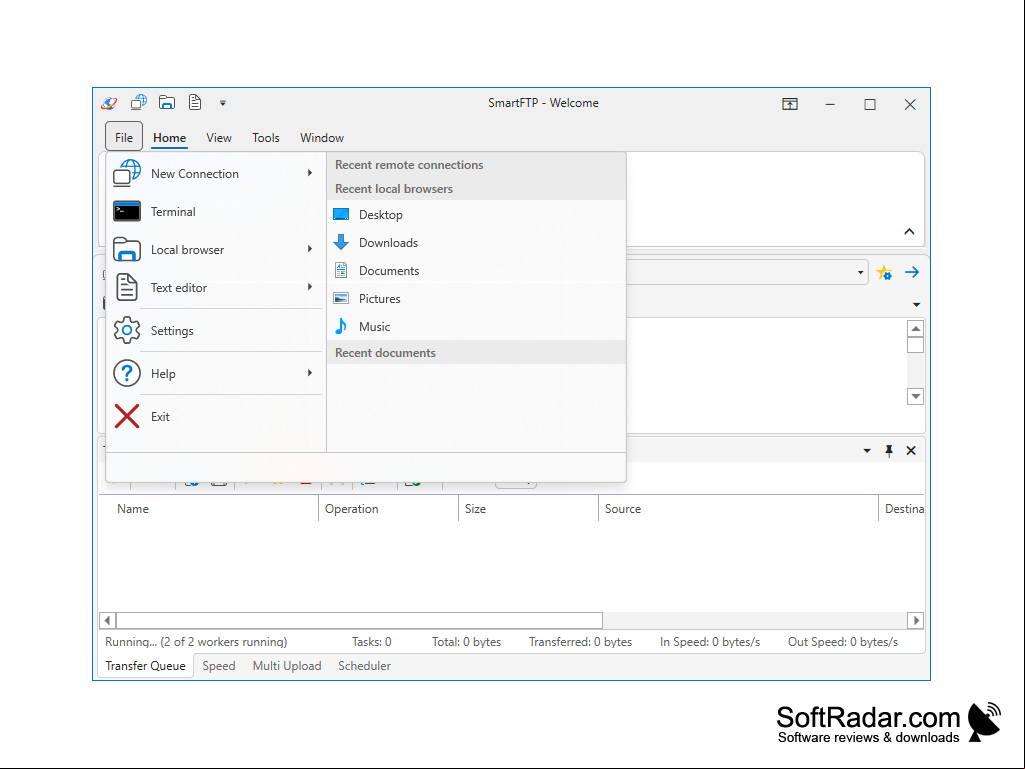Click queue horizontal scroll right arrow

(916, 620)
